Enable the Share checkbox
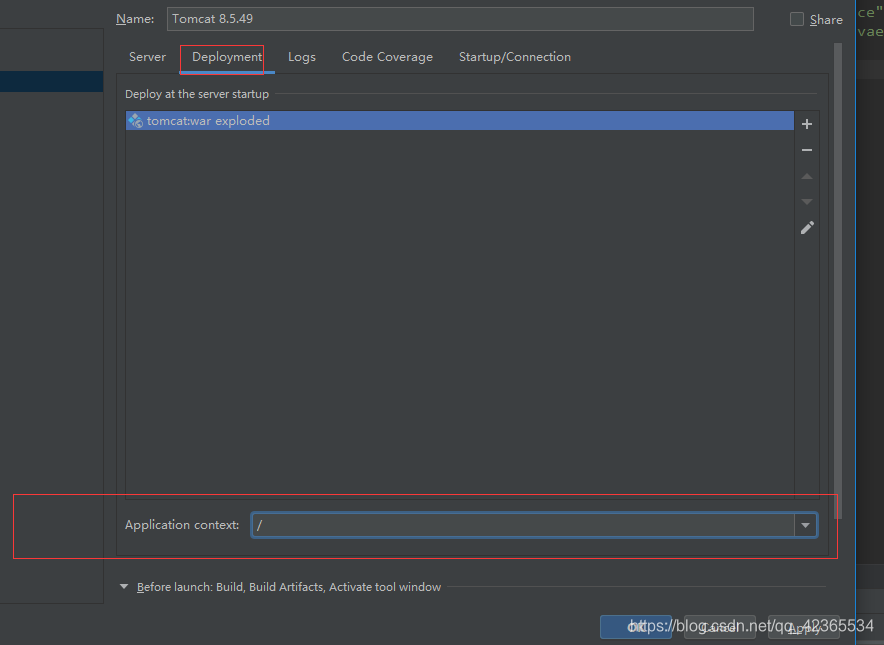Screen dimensions: 884x645 pos(797,19)
